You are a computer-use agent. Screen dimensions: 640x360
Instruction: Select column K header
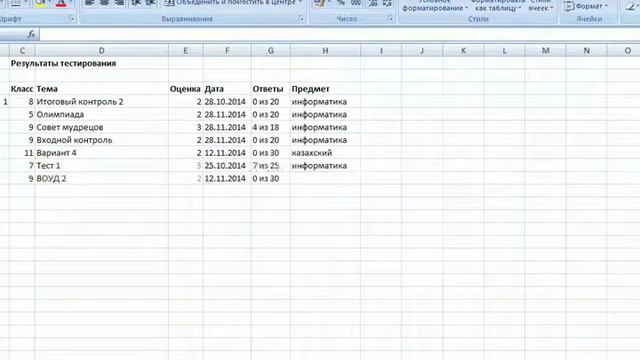tap(463, 51)
